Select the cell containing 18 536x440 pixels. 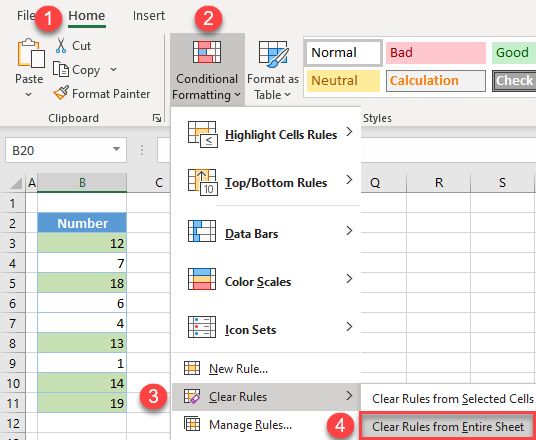pos(82,283)
